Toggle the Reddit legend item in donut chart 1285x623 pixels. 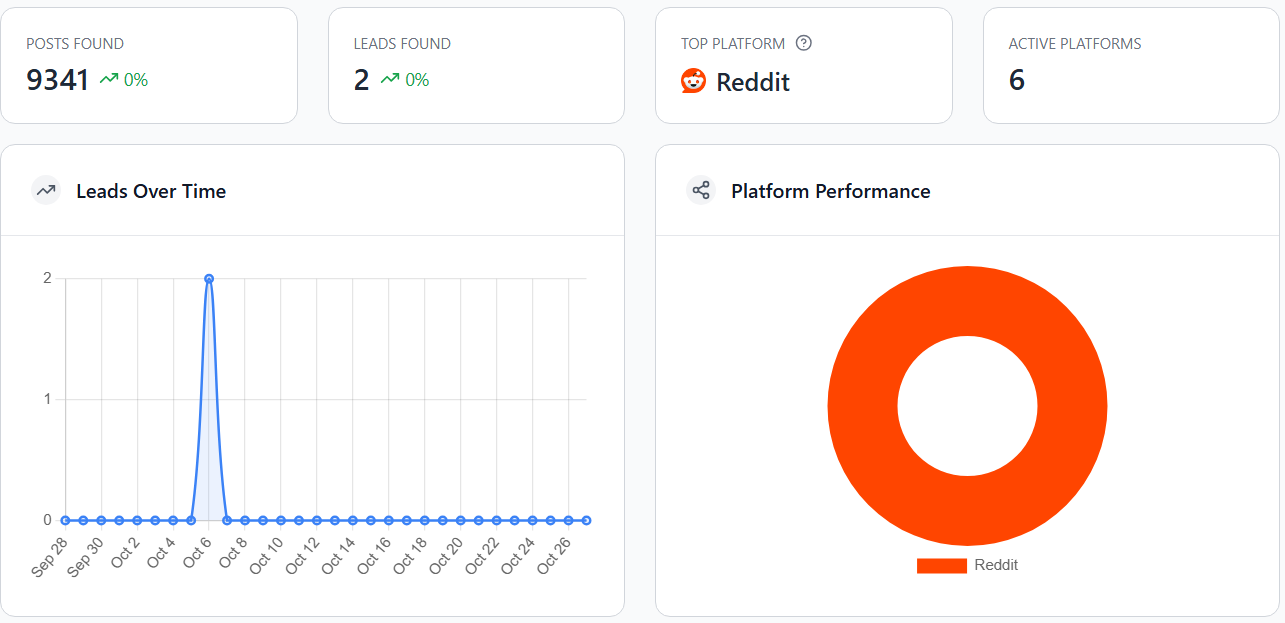[x=967, y=565]
